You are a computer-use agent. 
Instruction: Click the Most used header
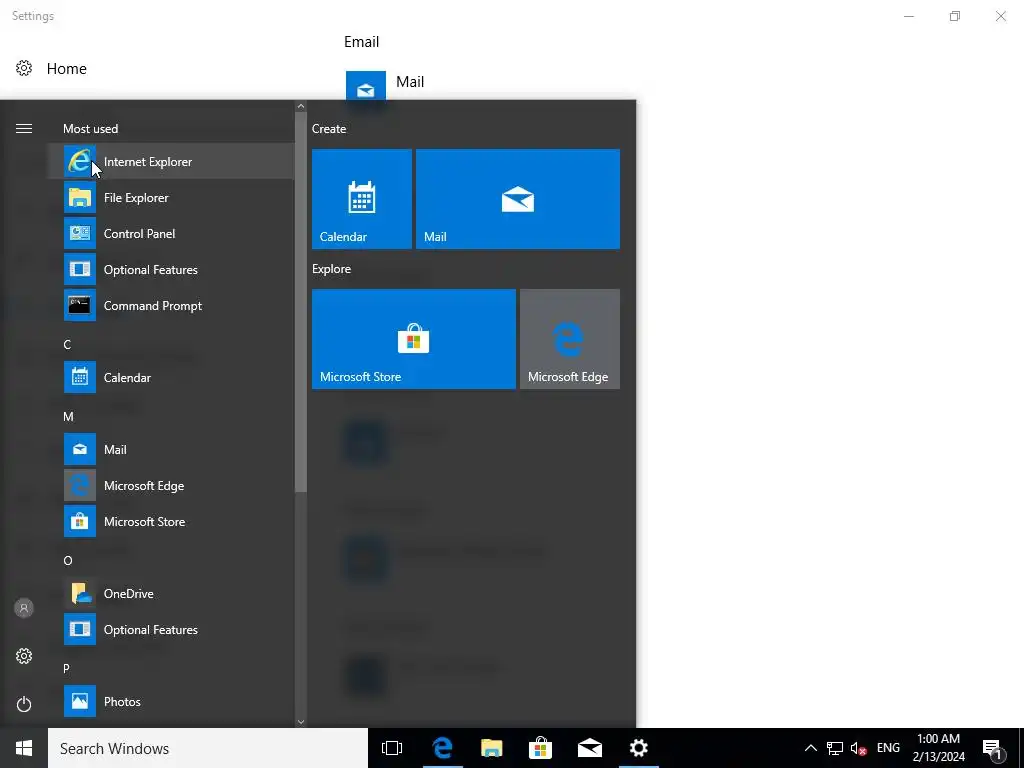click(90, 129)
